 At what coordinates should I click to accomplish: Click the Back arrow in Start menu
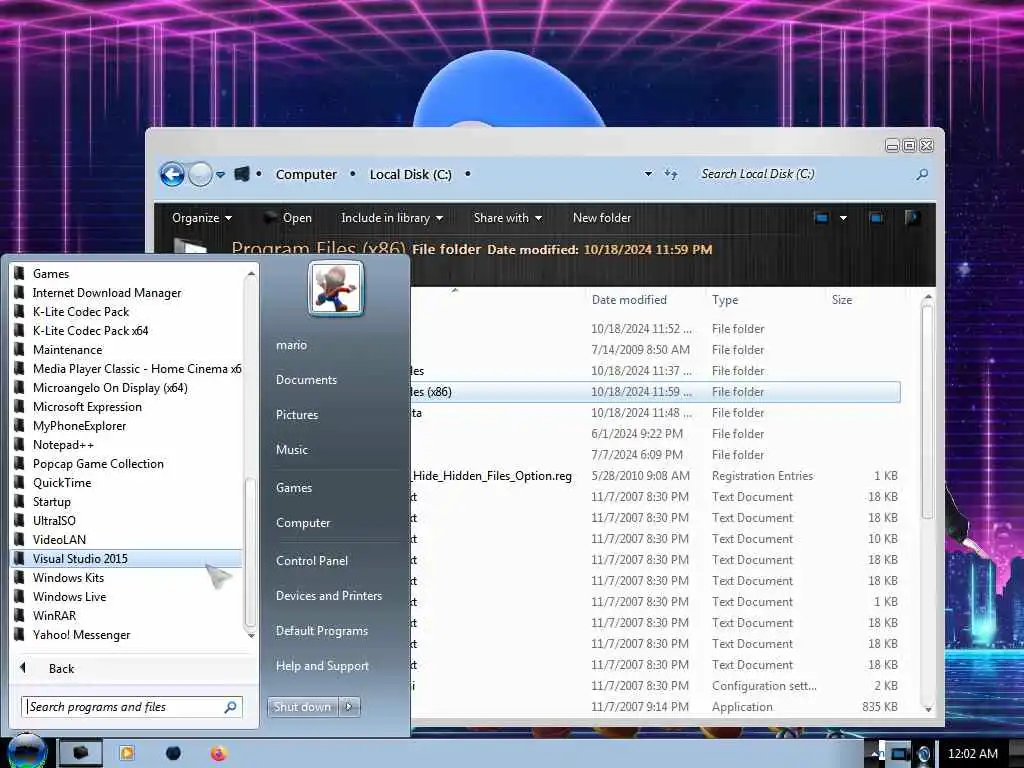pyautogui.click(x=23, y=667)
